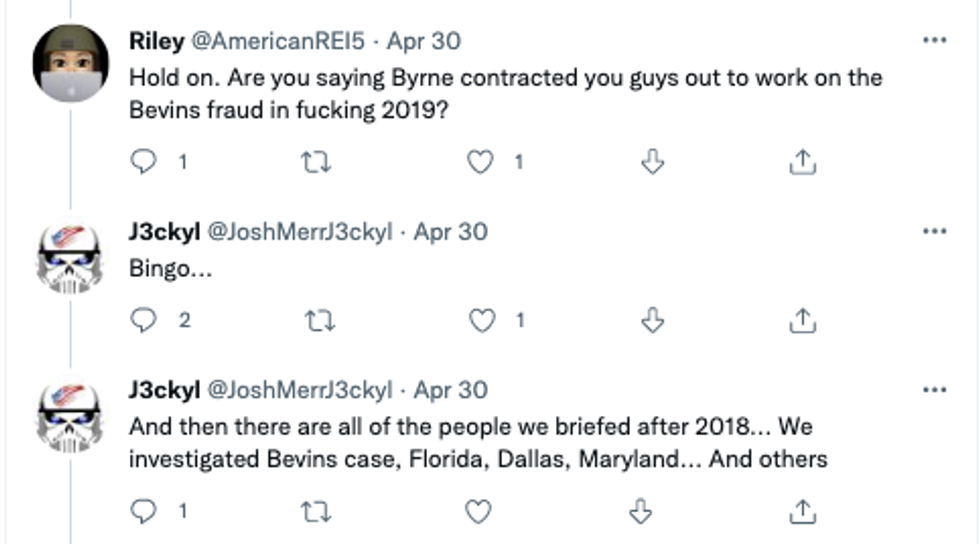This screenshot has height=544, width=980.
Task: Open the Apr 30 timestamp on Riley's tweet
Action: (x=423, y=41)
